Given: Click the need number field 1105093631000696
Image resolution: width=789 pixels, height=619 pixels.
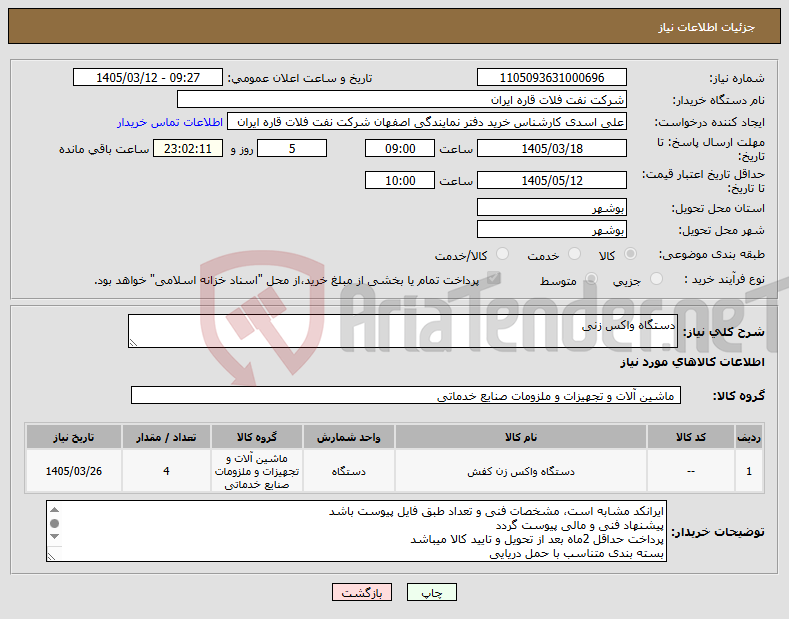Looking at the screenshot, I should click(x=551, y=78).
